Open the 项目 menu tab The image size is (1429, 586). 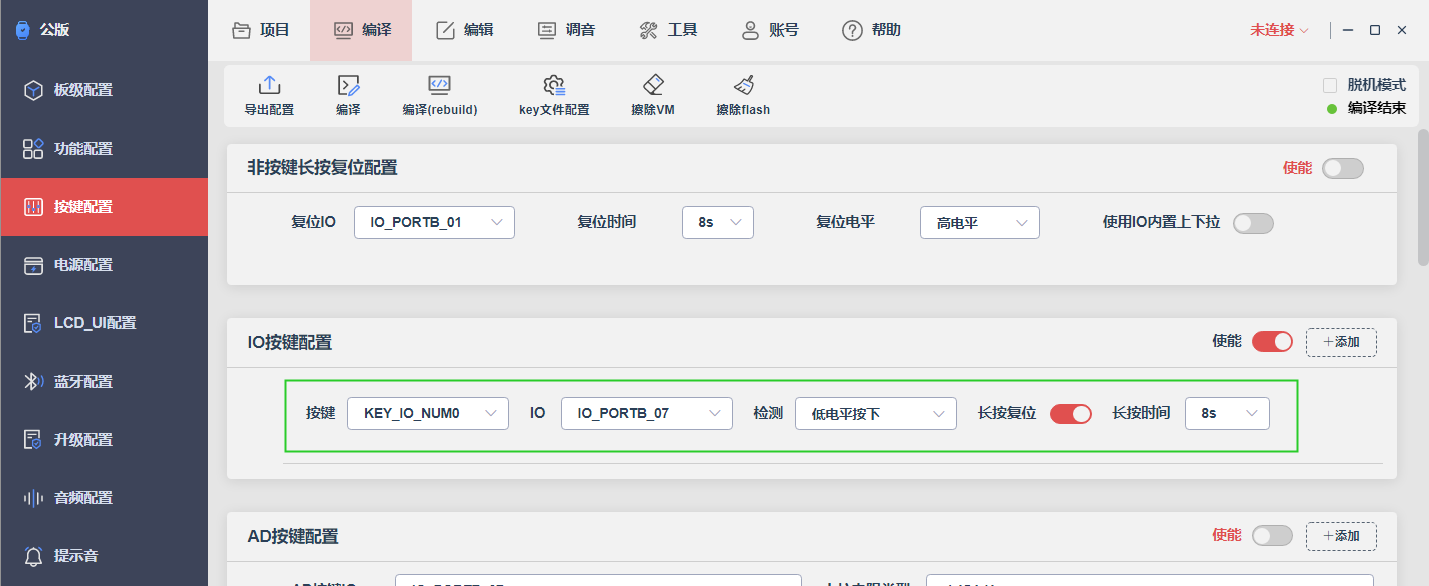point(261,30)
